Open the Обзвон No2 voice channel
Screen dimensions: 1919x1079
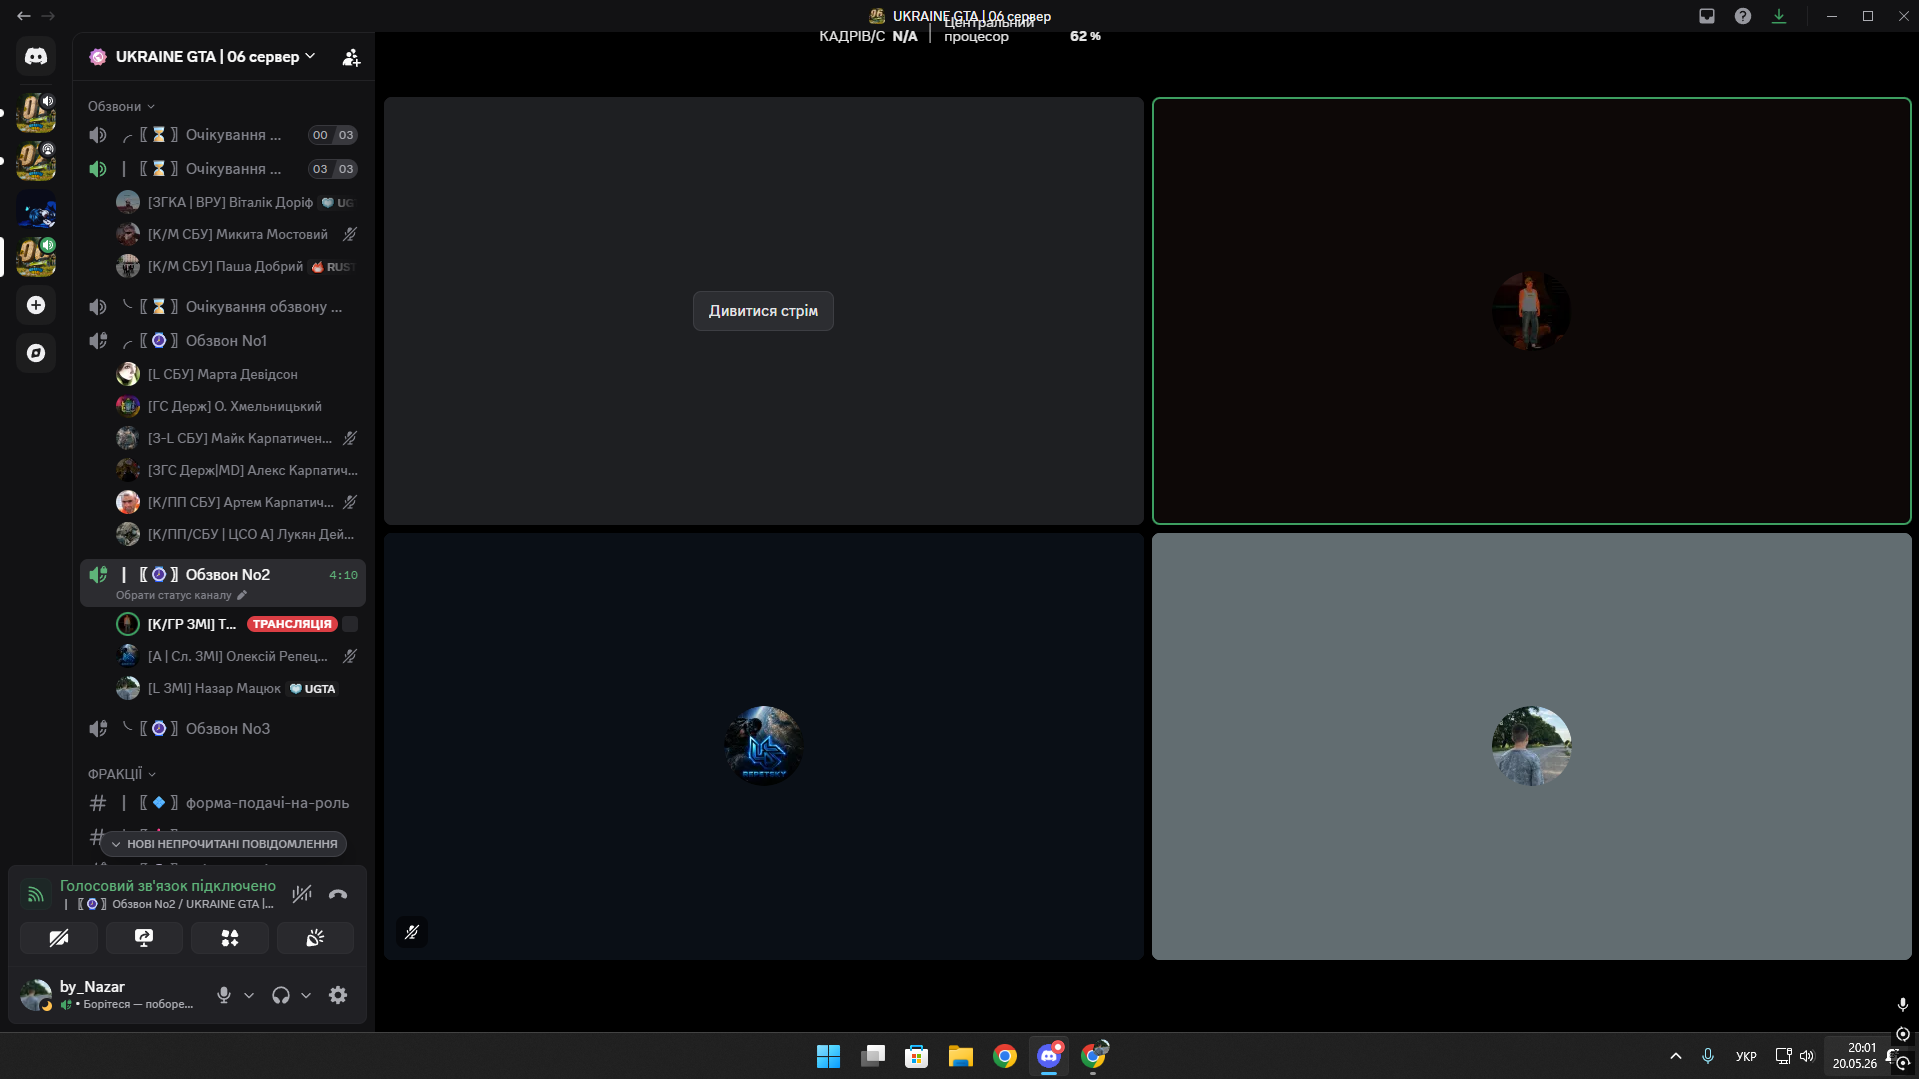click(223, 575)
